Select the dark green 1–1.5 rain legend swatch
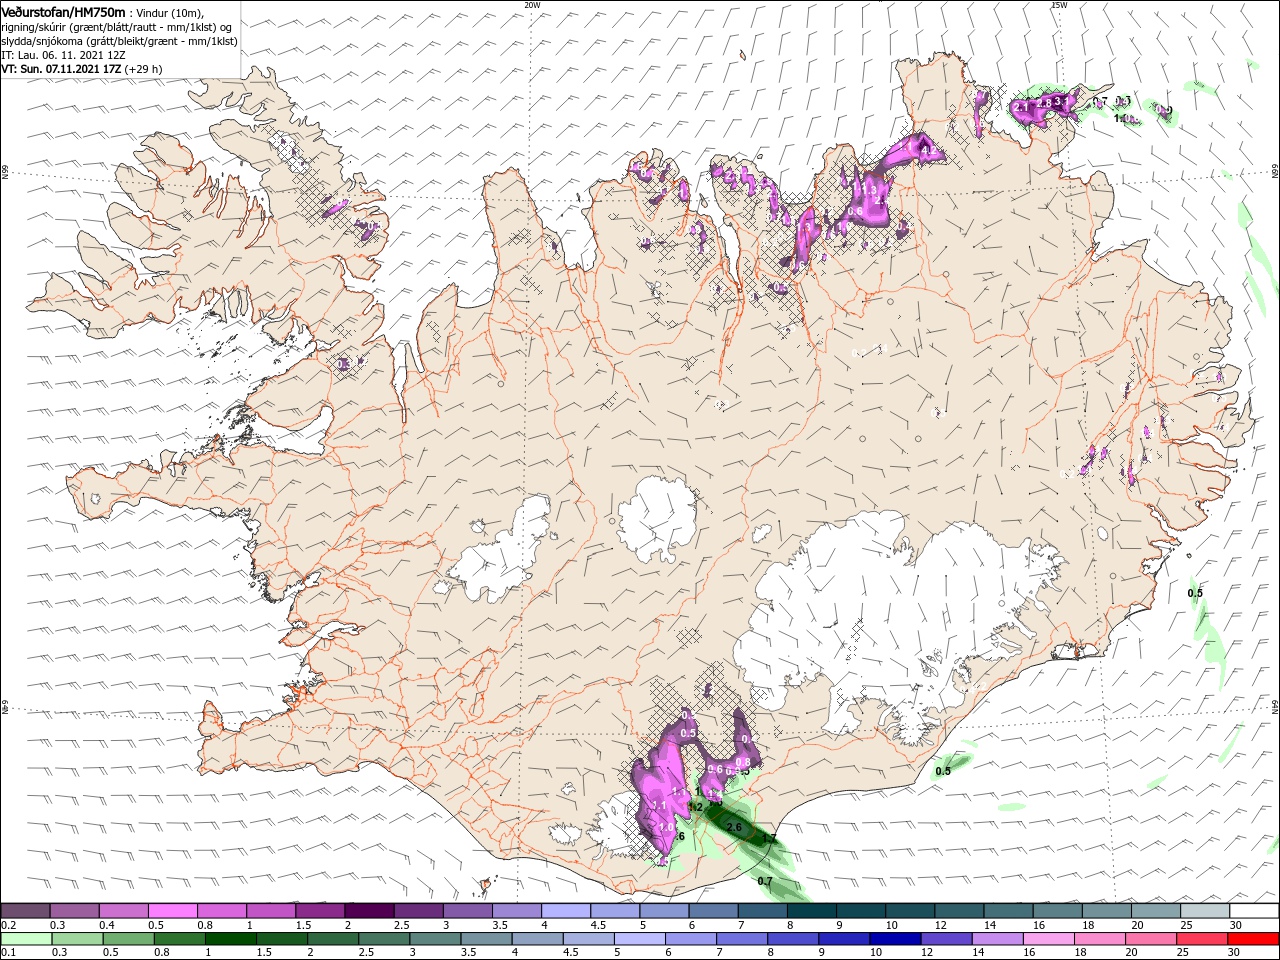1280x960 pixels. [231, 939]
